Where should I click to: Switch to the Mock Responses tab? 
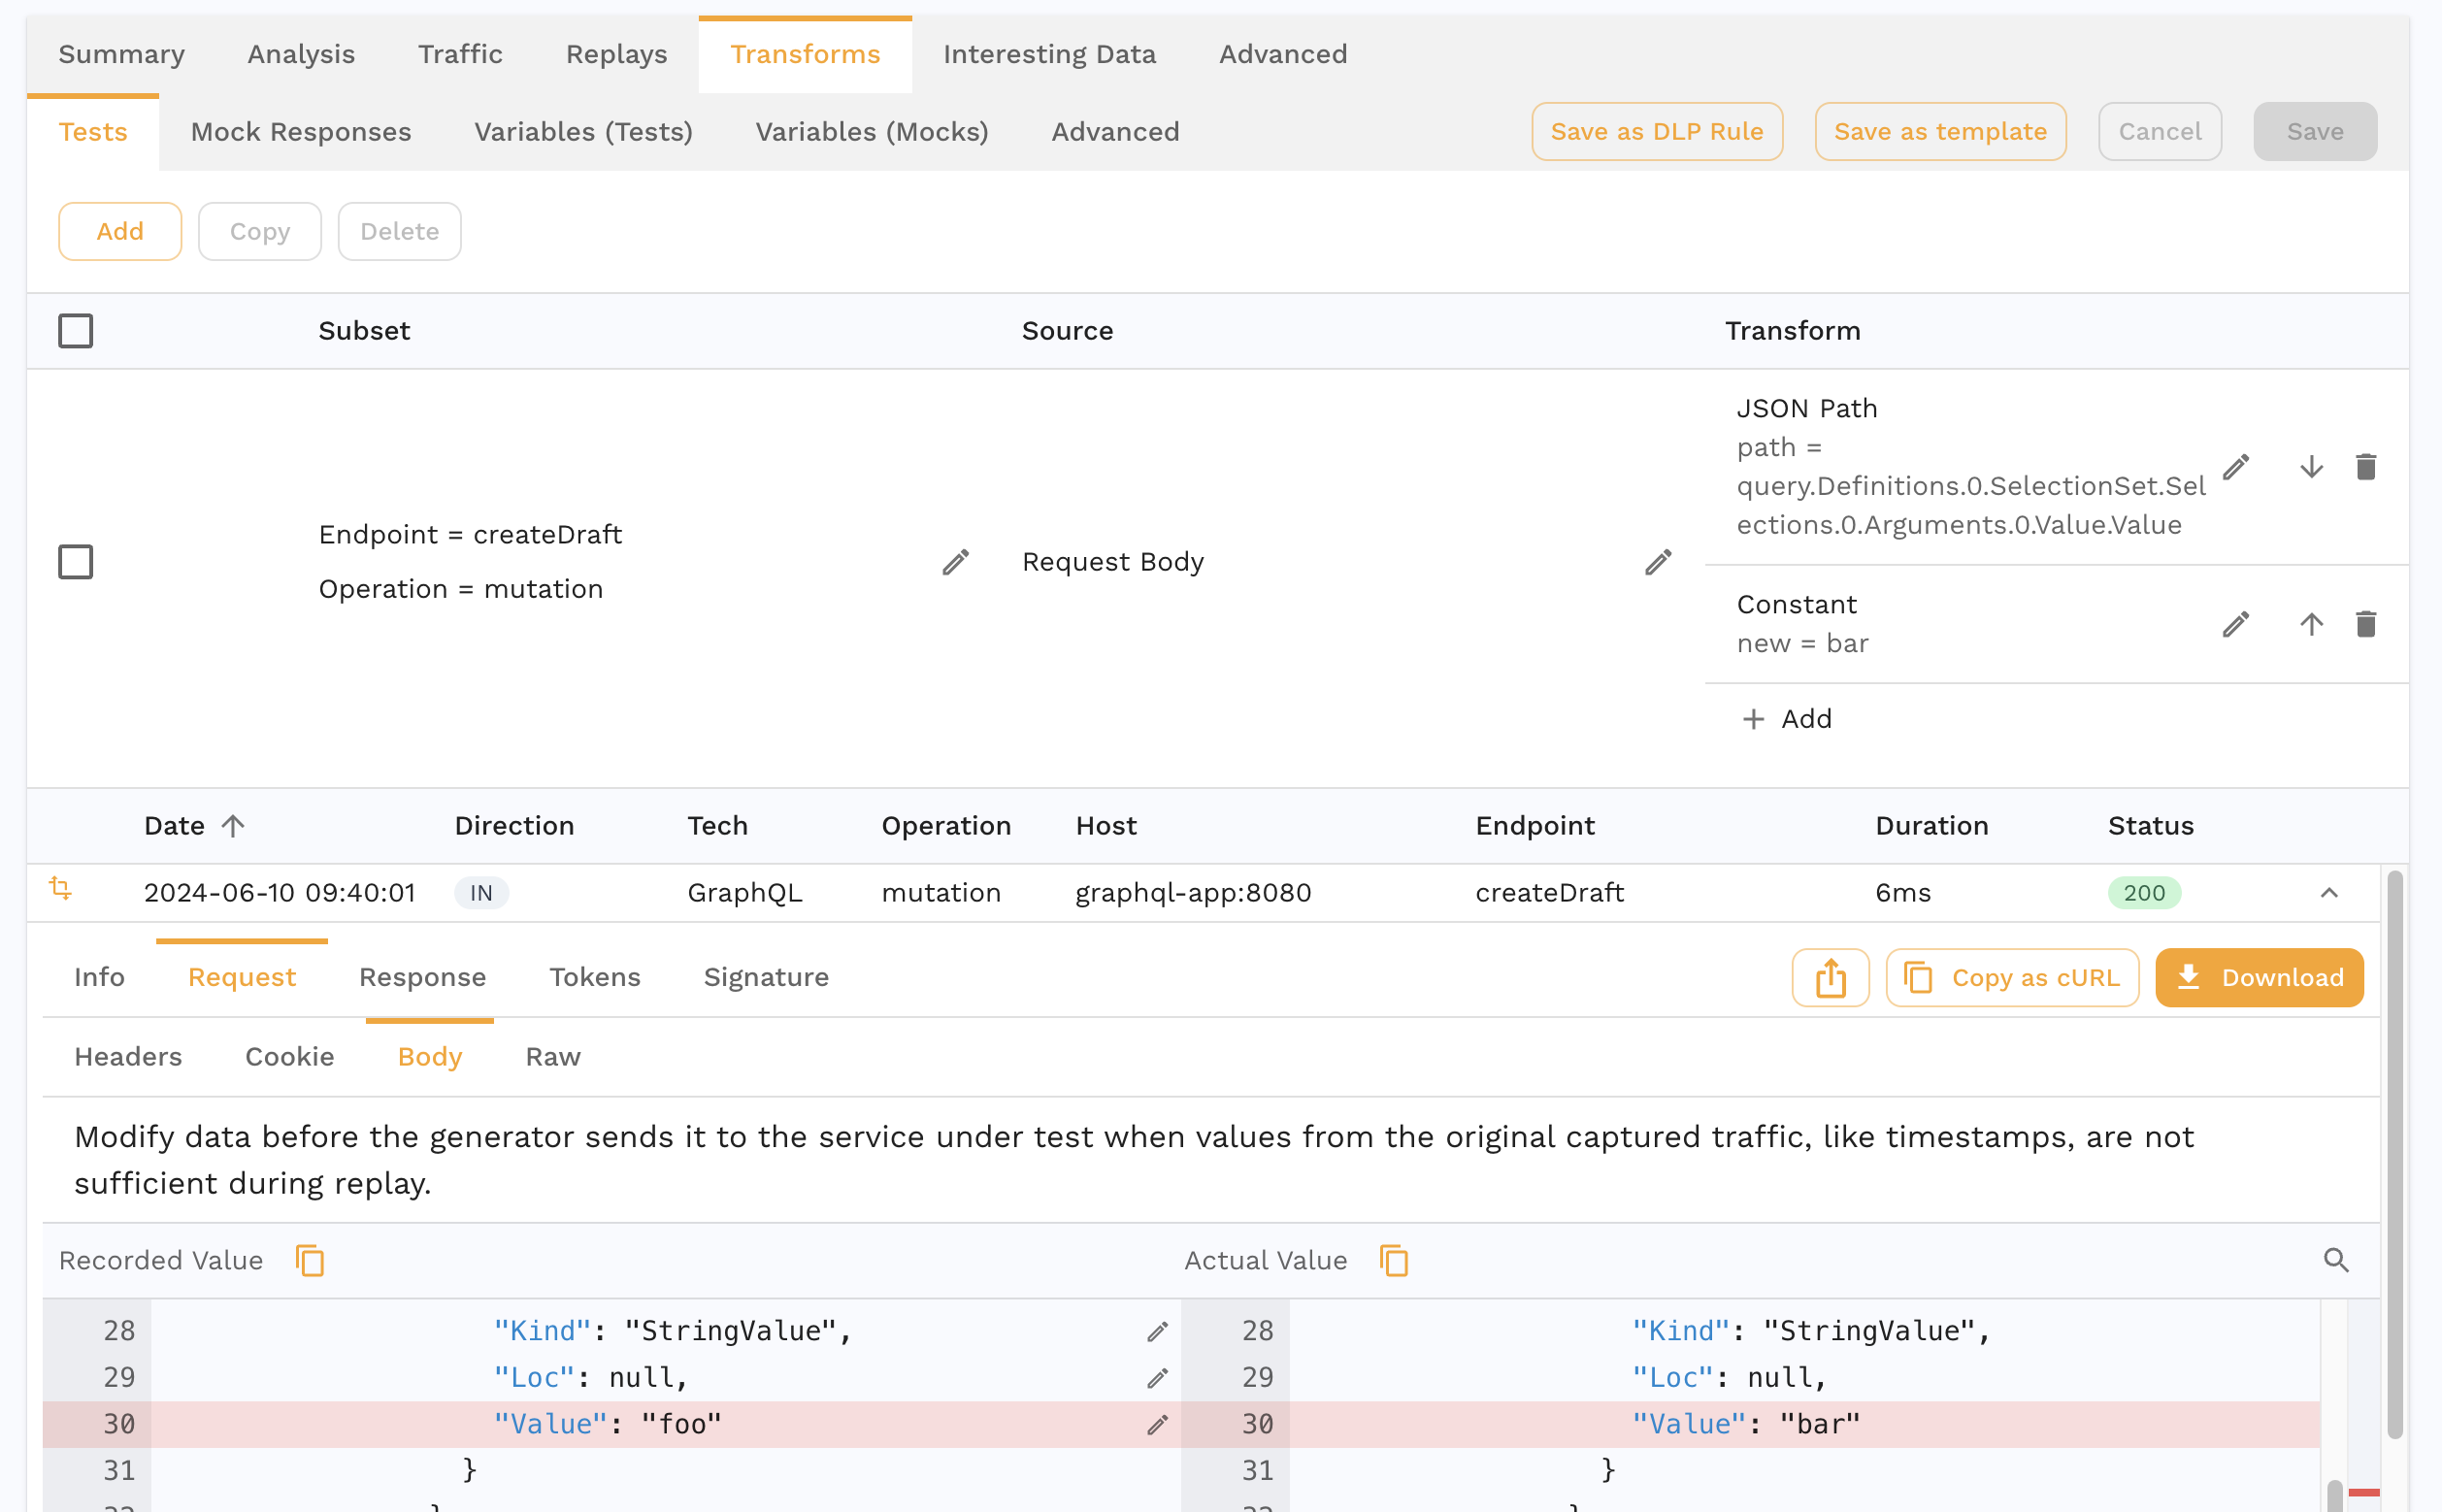(x=300, y=131)
